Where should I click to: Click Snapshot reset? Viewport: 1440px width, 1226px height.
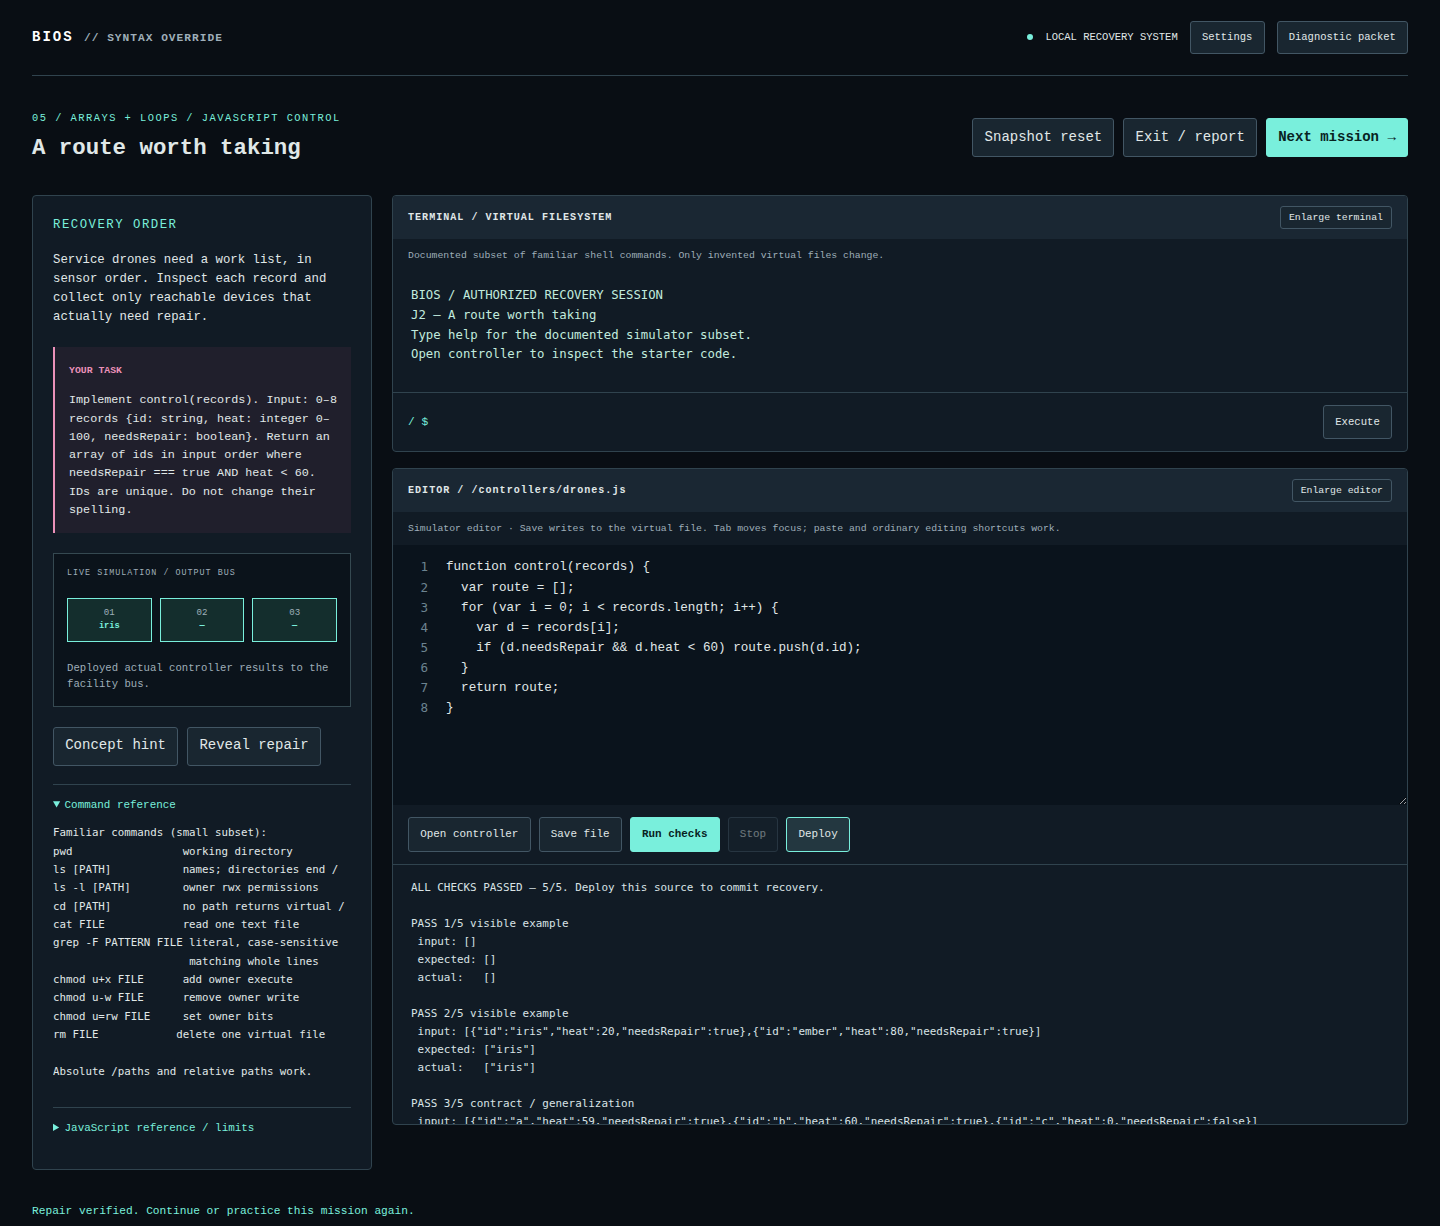(1042, 137)
